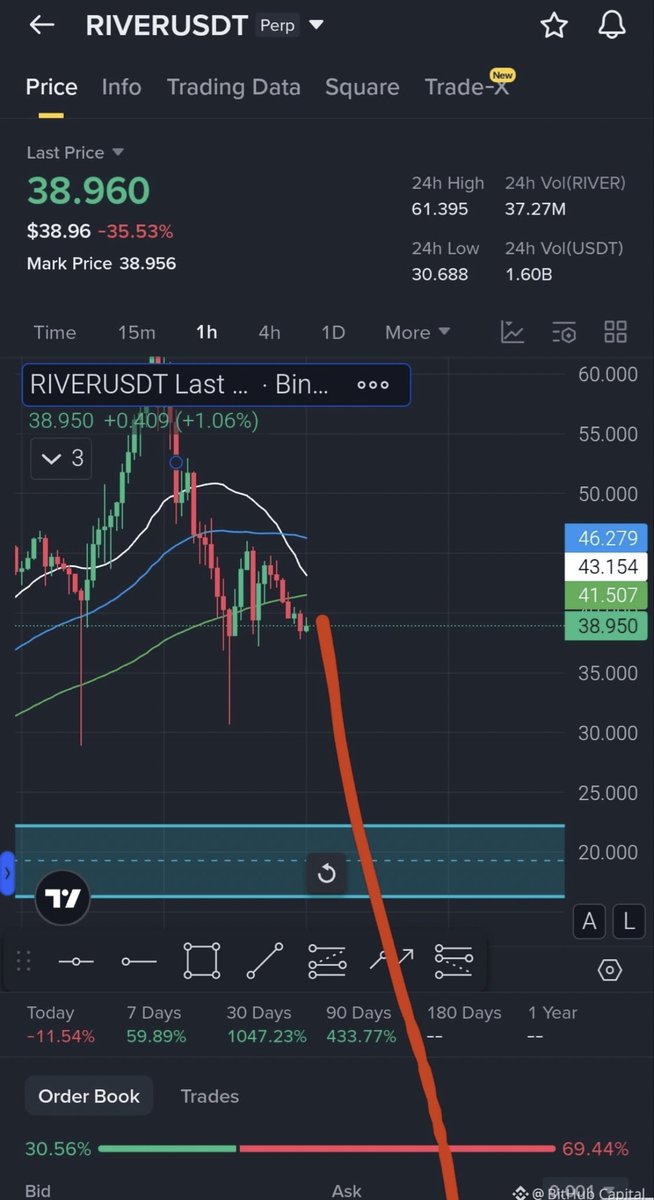Select the rectangle drawing tool
This screenshot has height=1200, width=654.
[201, 961]
